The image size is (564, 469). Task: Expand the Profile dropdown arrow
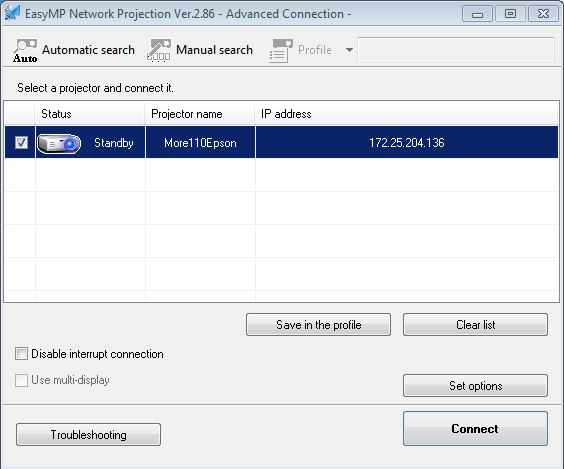tap(349, 50)
